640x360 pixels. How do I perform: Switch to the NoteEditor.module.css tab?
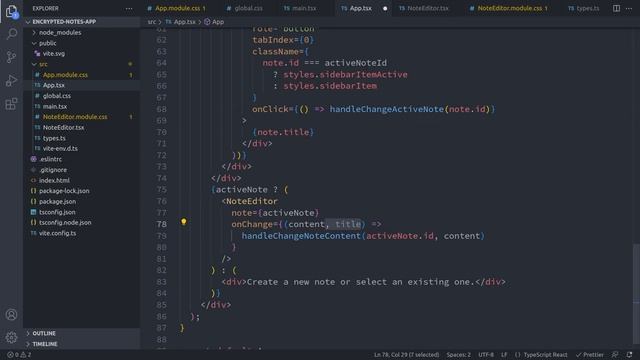(x=510, y=8)
